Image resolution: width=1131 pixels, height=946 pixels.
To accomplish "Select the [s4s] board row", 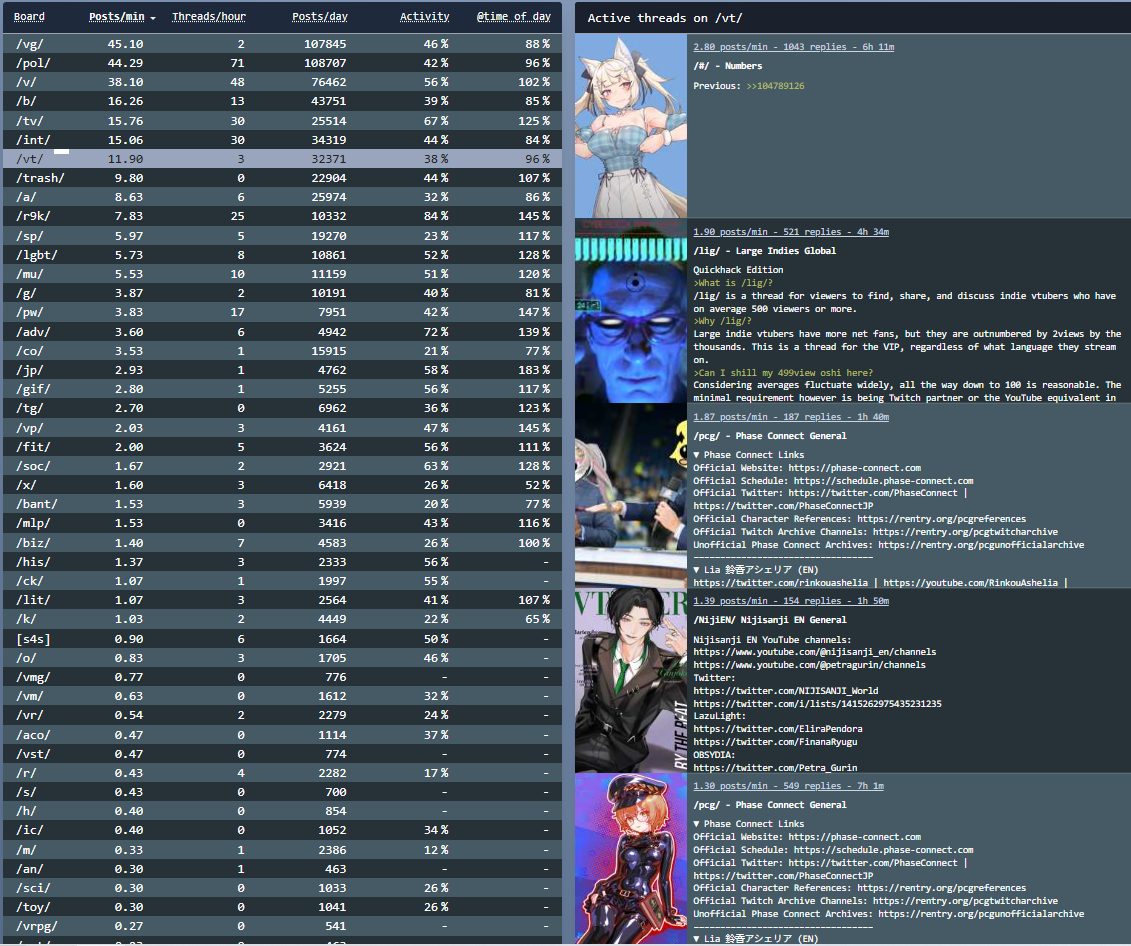I will click(282, 639).
